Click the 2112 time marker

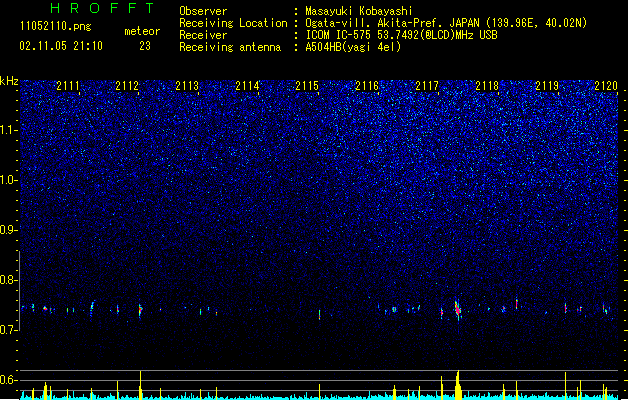pyautogui.click(x=127, y=86)
